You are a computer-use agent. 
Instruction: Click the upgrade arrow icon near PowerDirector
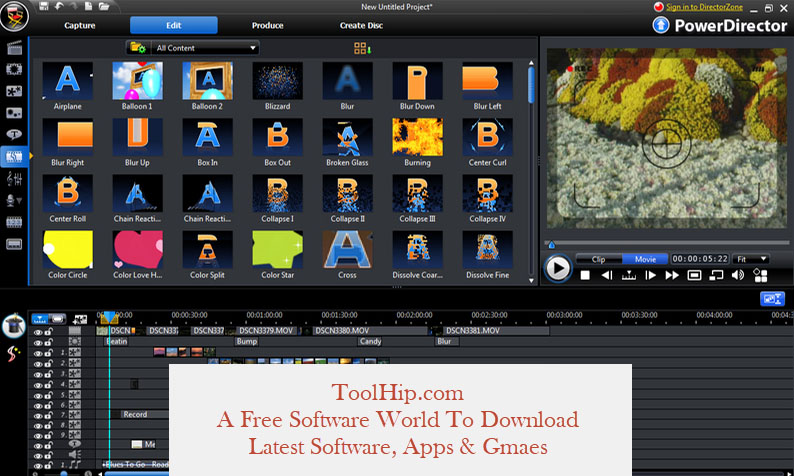661,25
